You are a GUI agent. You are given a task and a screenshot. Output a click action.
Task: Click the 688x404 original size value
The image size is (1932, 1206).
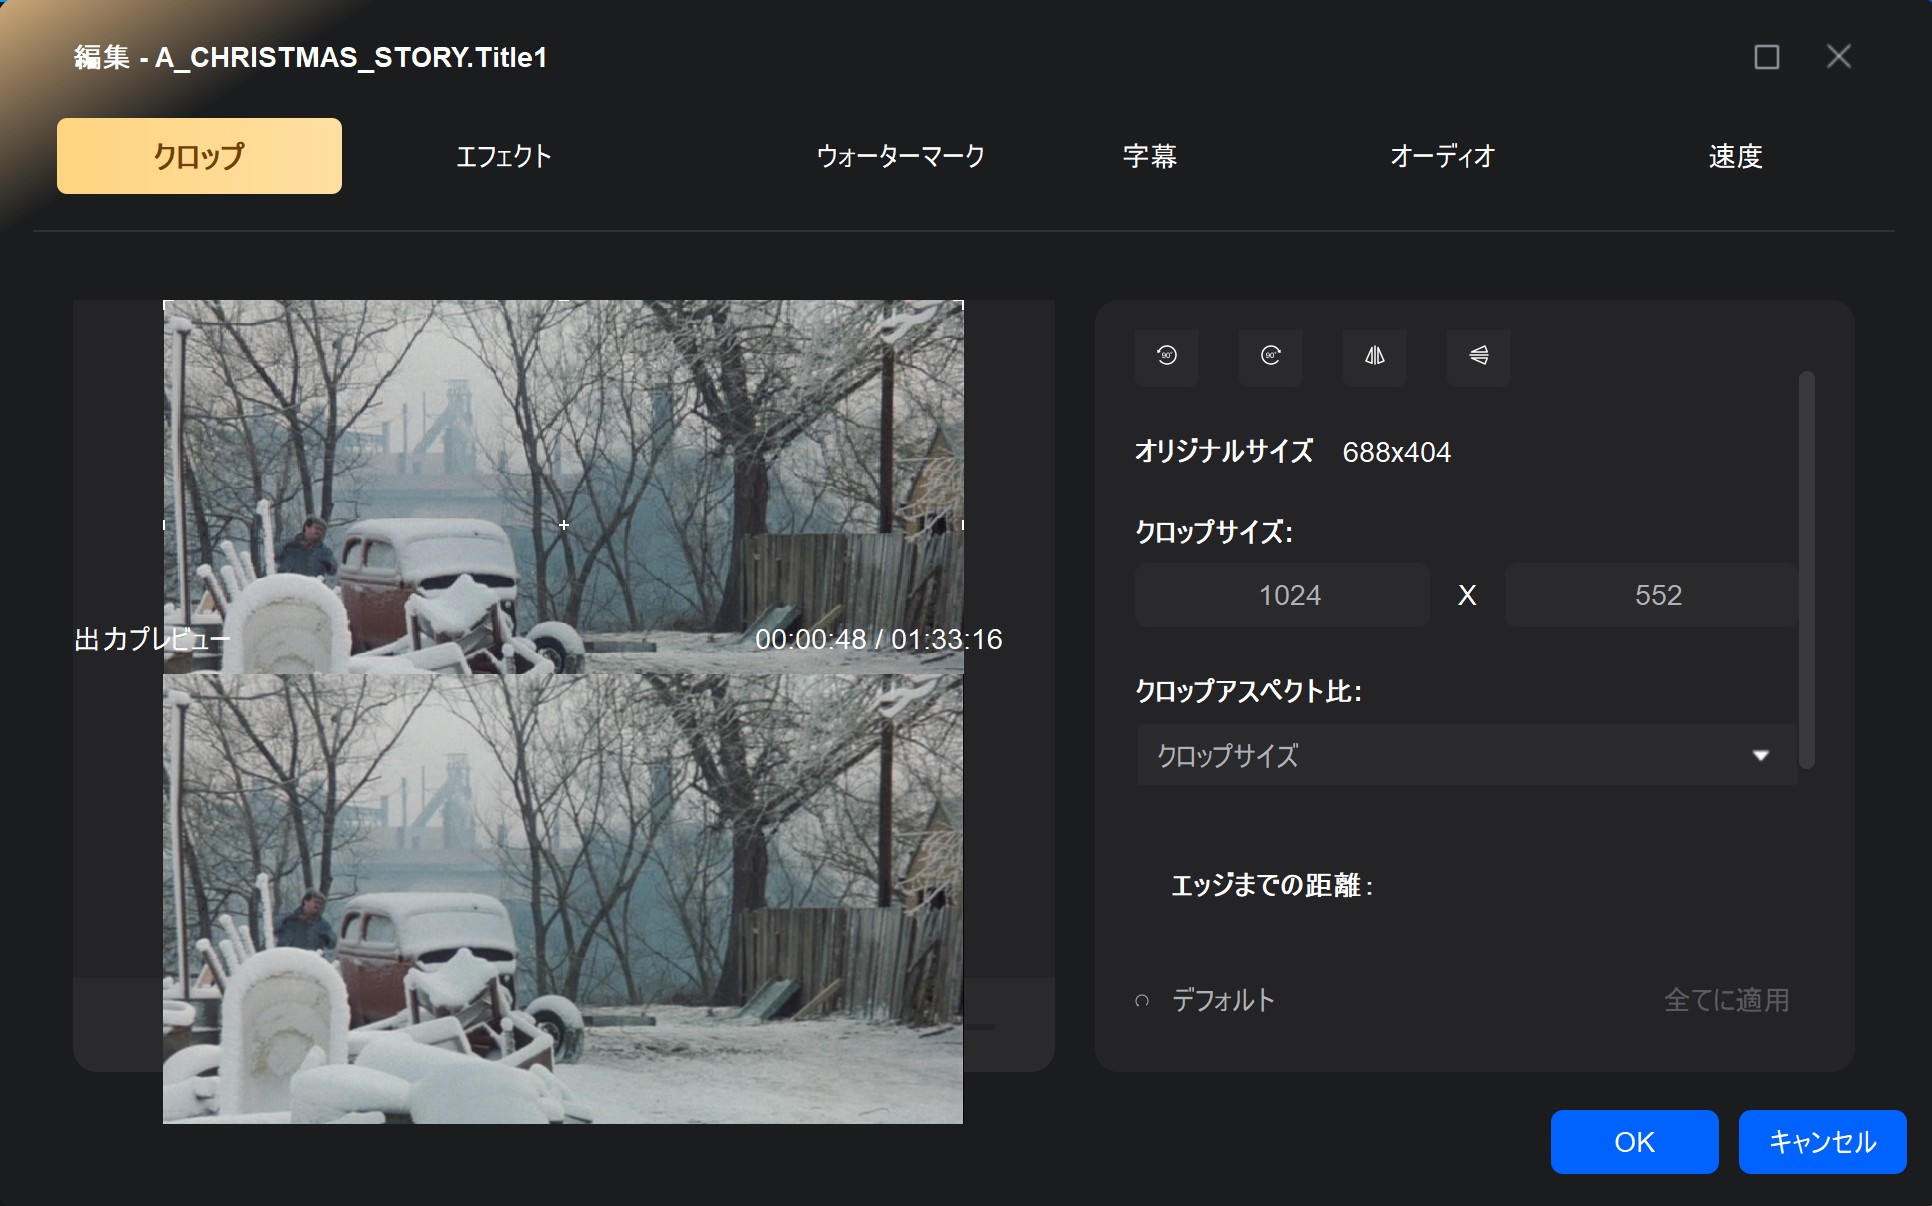pyautogui.click(x=1396, y=452)
